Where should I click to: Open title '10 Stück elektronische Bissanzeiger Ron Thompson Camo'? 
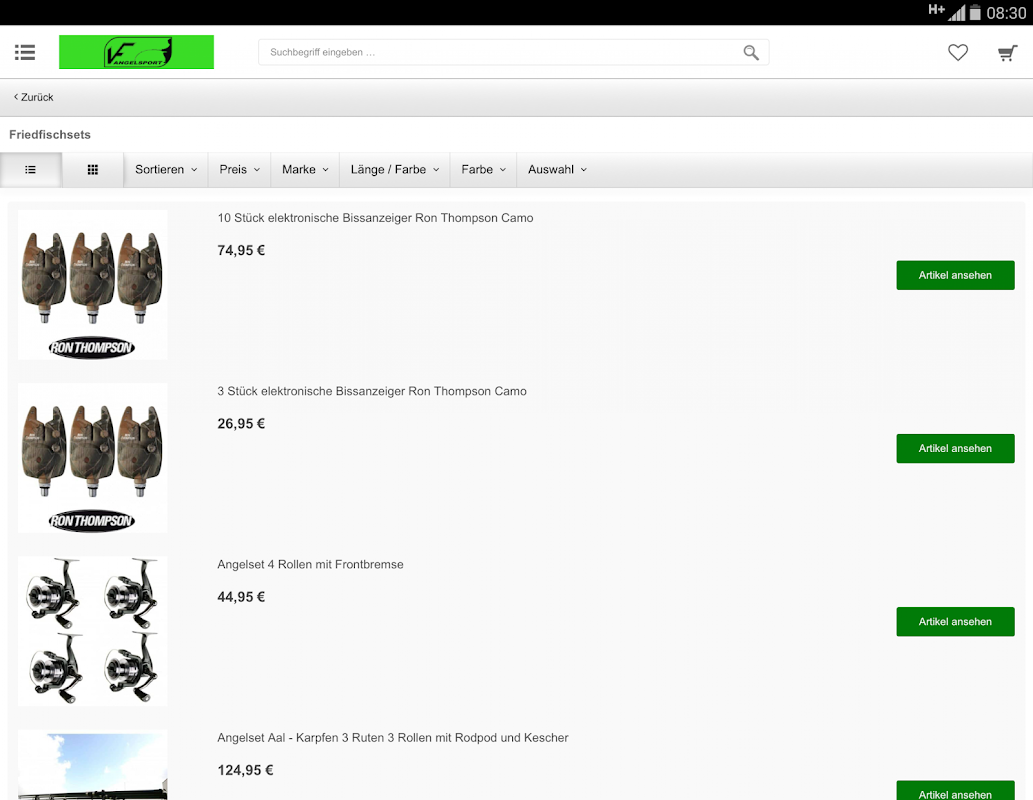376,218
